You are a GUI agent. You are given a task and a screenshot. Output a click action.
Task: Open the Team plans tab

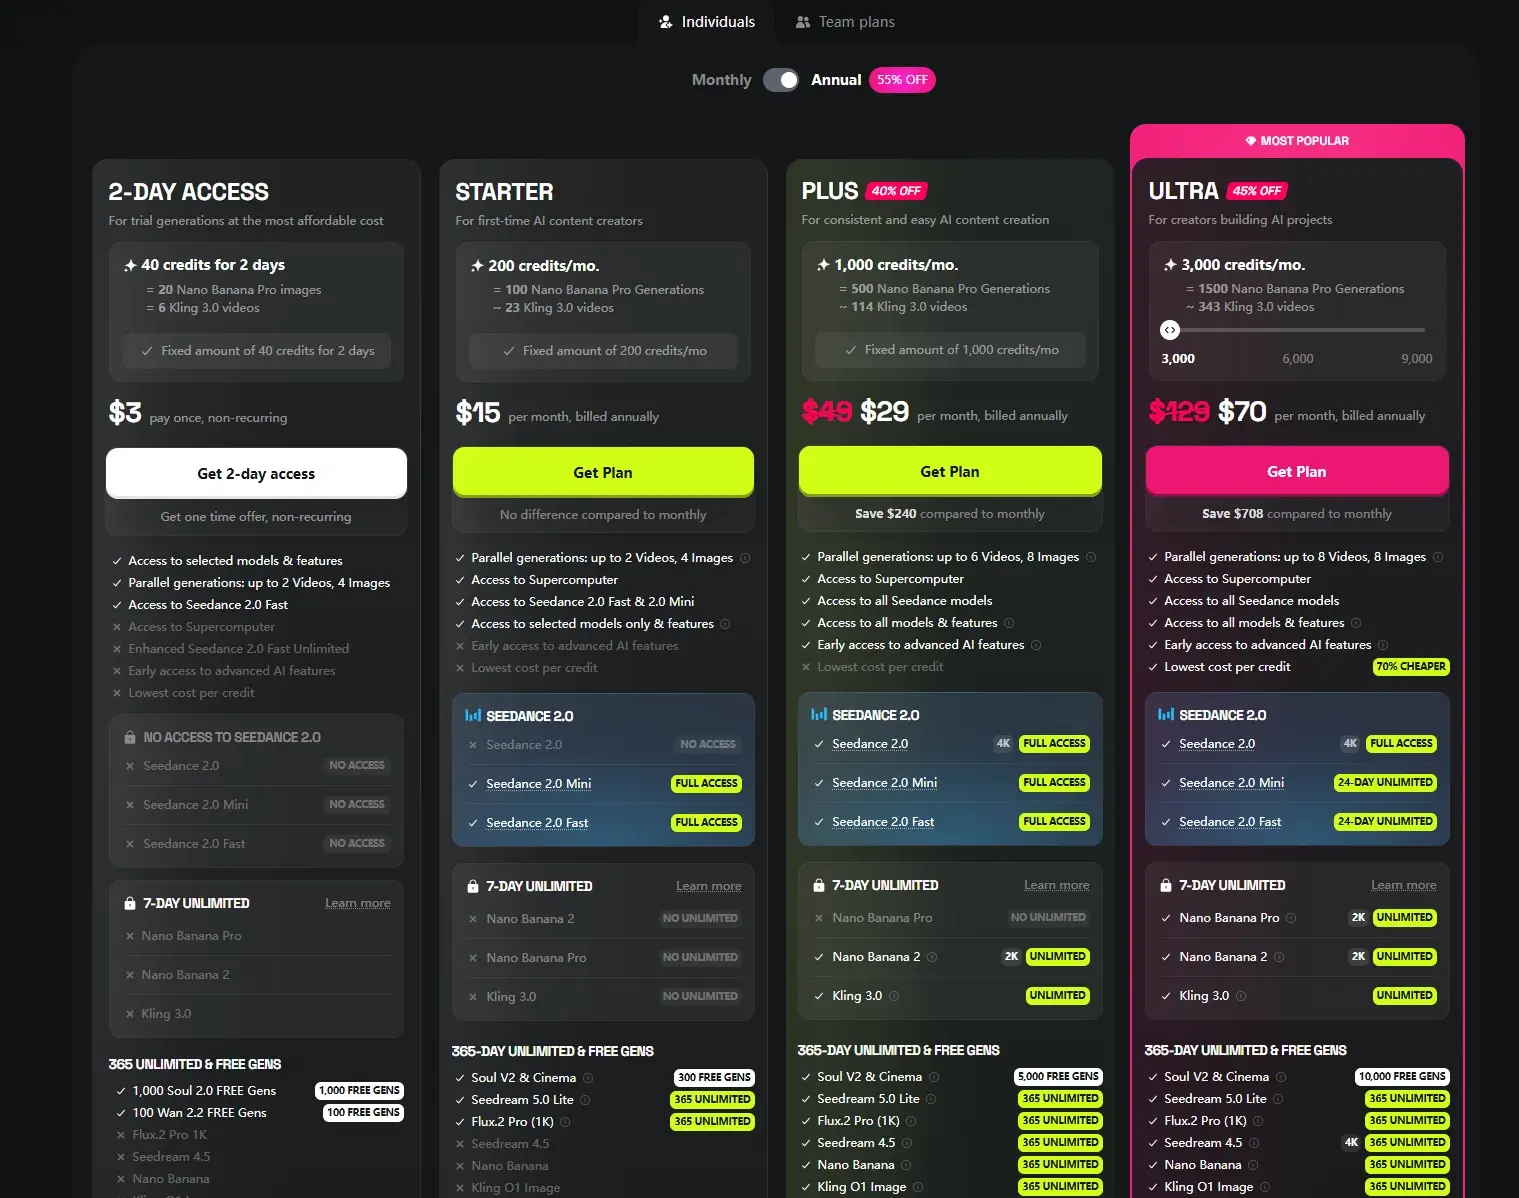coord(845,22)
